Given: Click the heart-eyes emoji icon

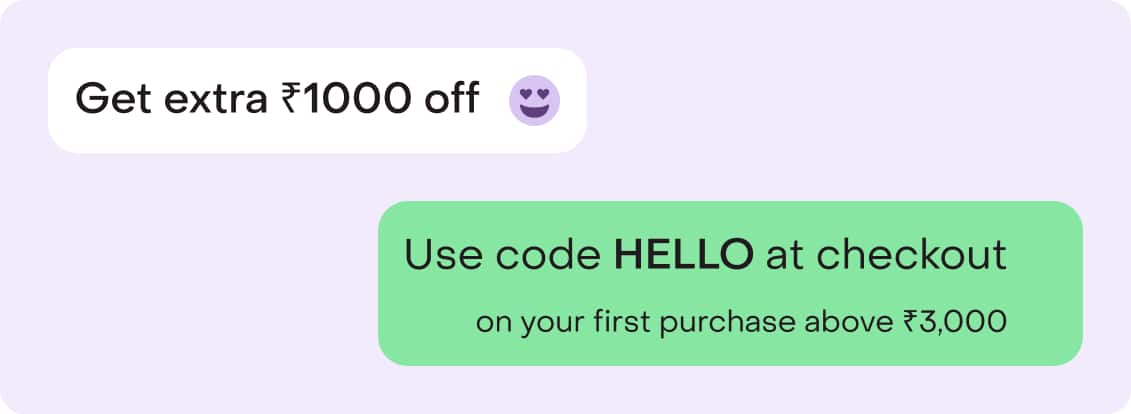Looking at the screenshot, I should (x=534, y=100).
